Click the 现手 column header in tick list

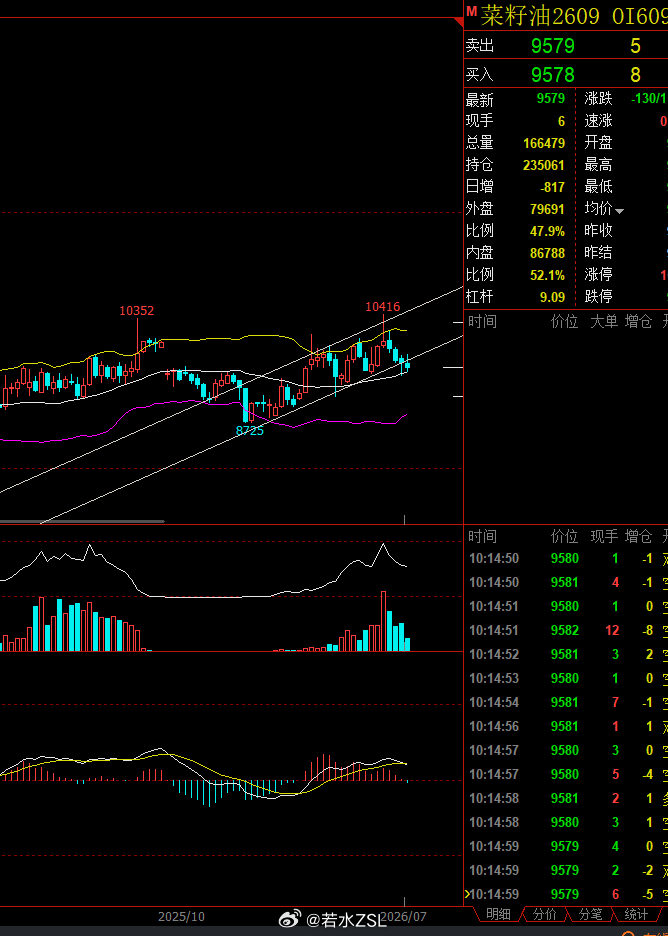pyautogui.click(x=604, y=536)
